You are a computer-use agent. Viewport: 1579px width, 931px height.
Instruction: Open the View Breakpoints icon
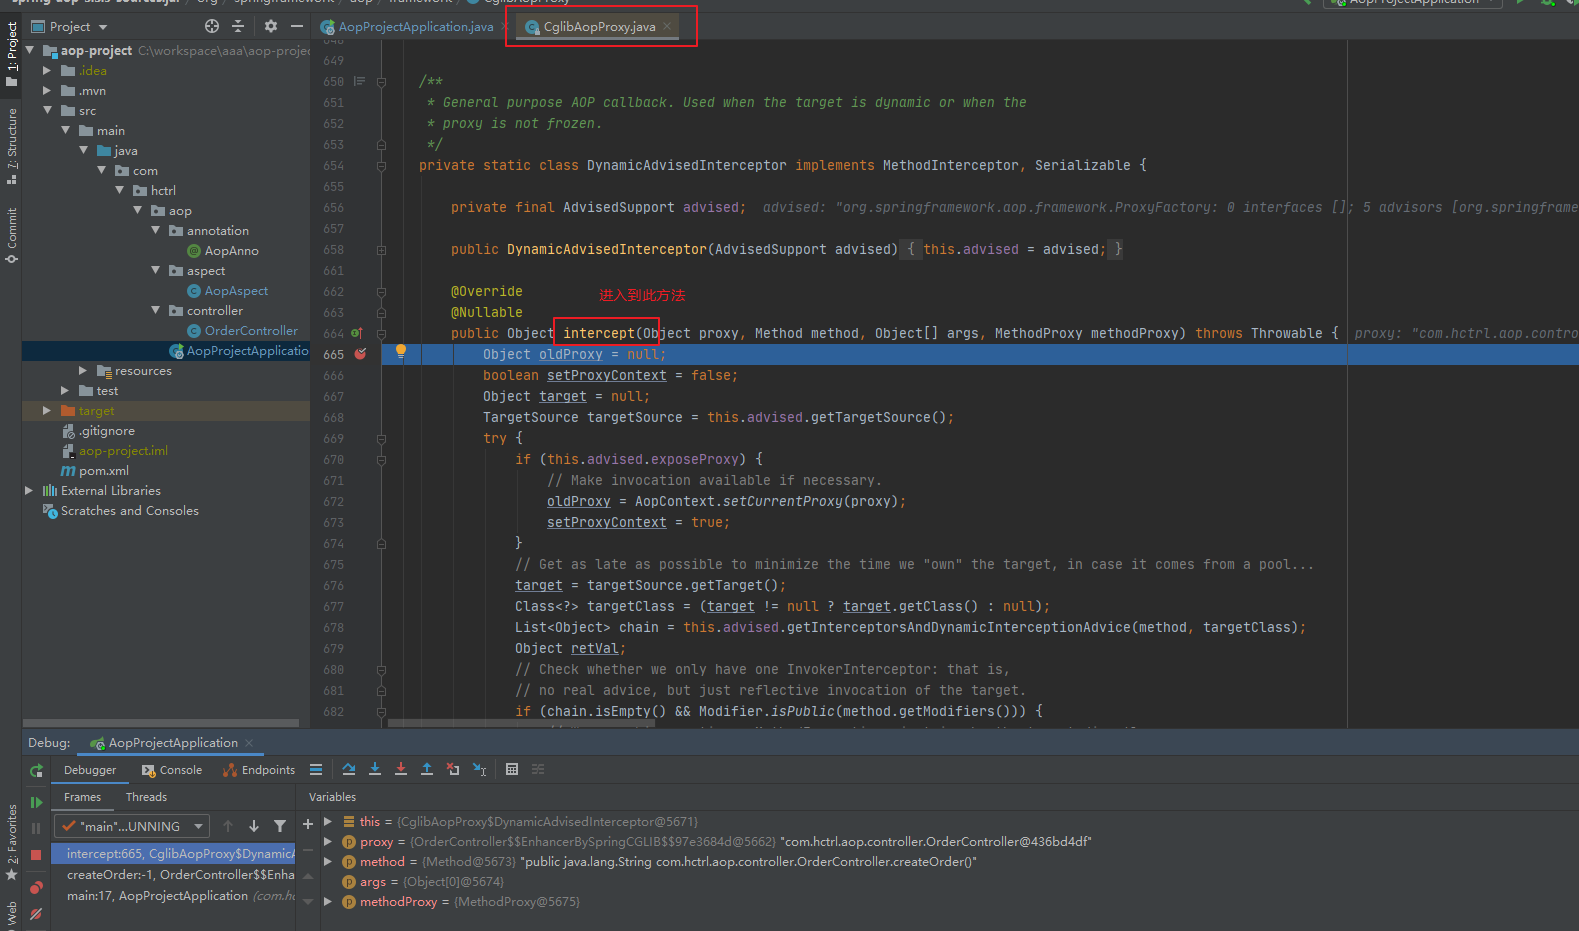point(36,887)
